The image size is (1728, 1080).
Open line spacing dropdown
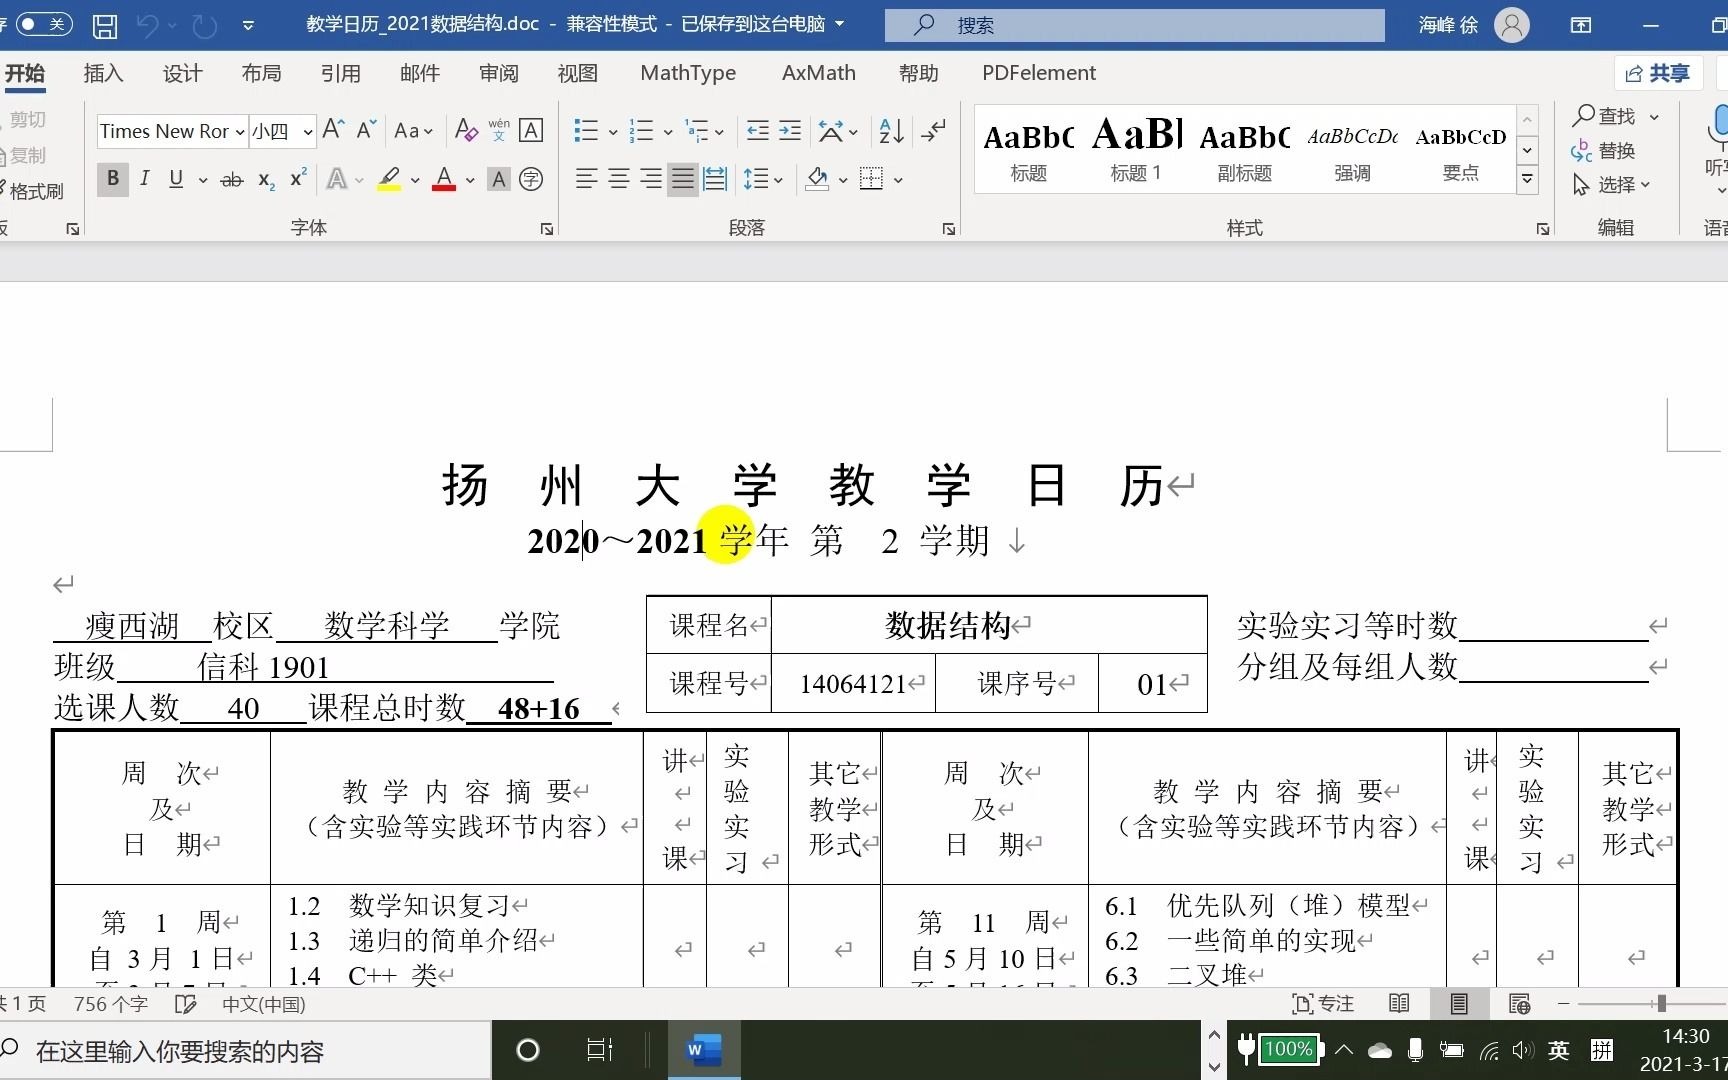[763, 179]
